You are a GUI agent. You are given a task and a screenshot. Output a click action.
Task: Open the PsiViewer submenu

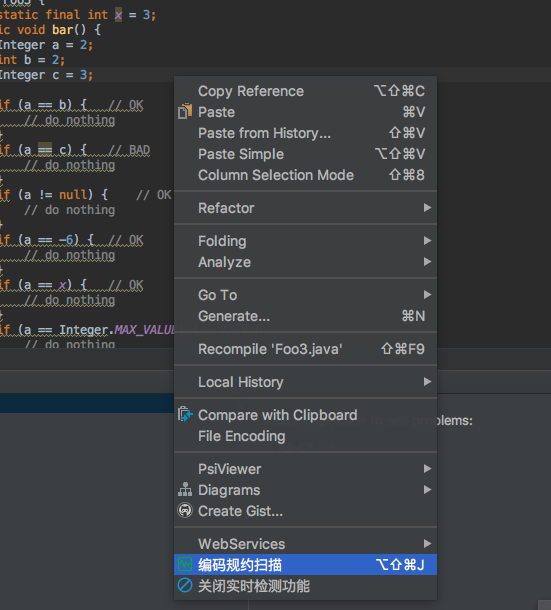click(x=305, y=469)
